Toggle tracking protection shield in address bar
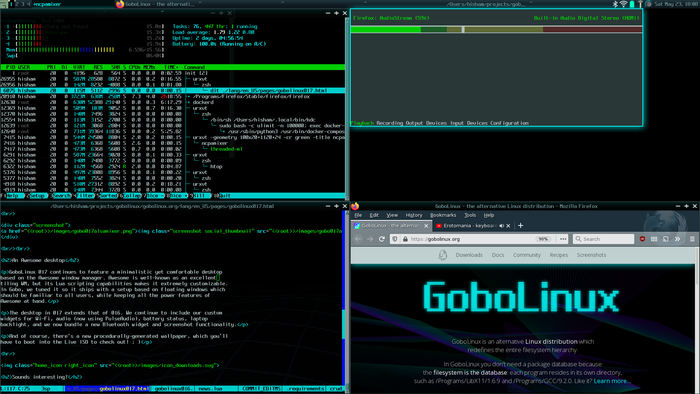 395,239
